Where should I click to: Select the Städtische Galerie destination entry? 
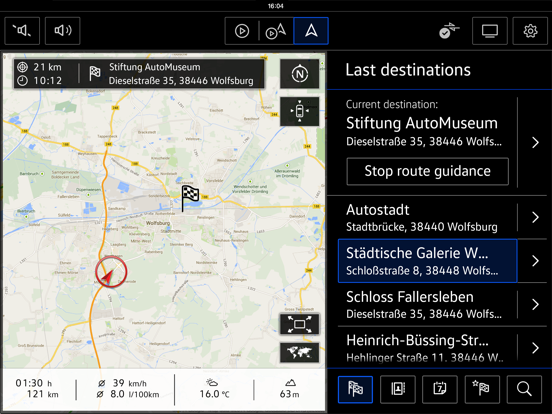[x=427, y=261]
